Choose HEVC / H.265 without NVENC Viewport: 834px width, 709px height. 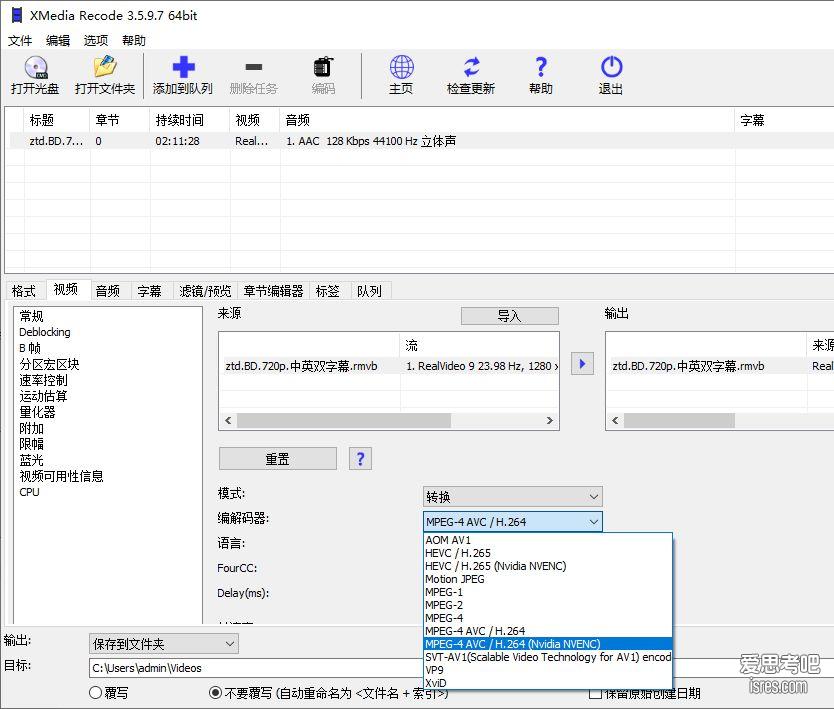[x=548, y=553]
